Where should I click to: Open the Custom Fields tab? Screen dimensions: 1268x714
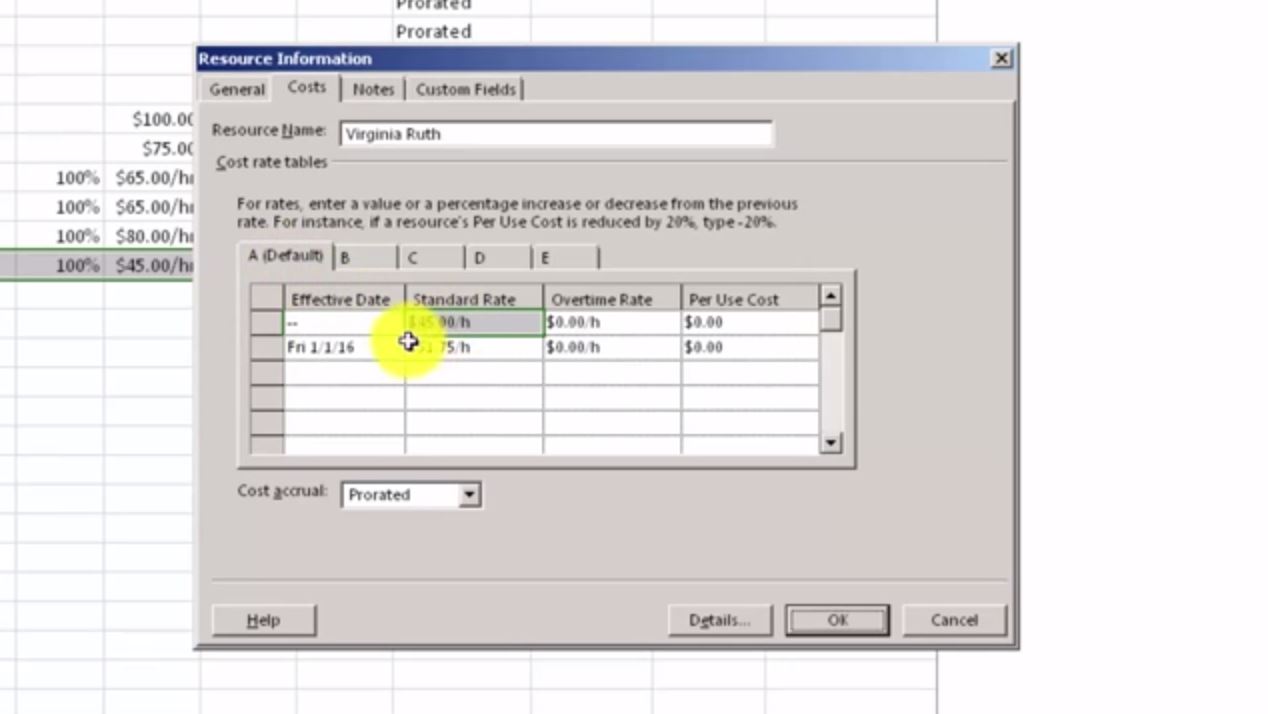pyautogui.click(x=466, y=90)
